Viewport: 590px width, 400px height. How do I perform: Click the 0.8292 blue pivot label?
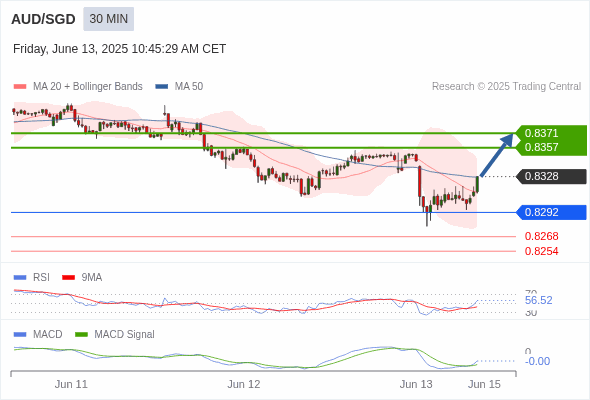tap(552, 212)
